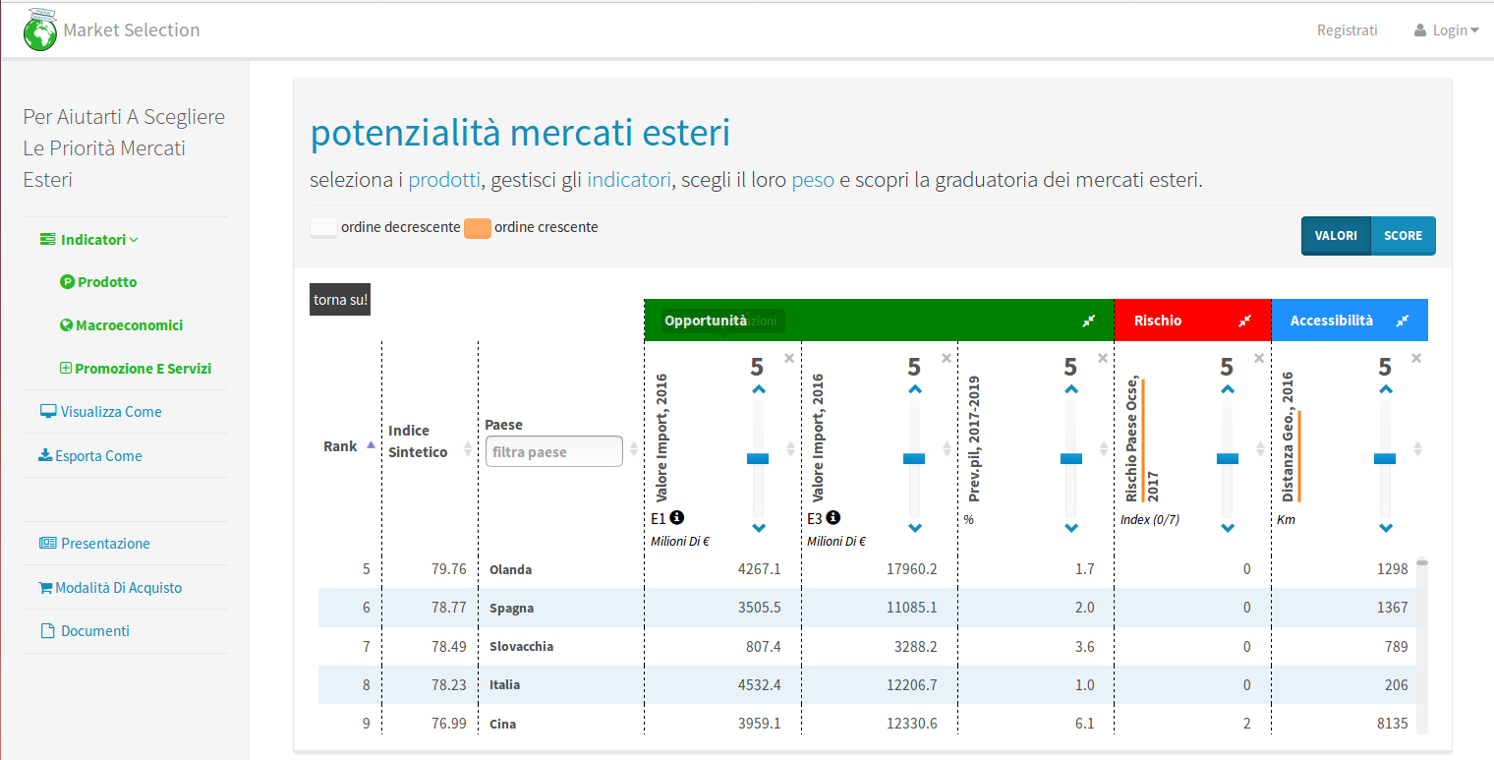Open Macroeconomici indicators via globe icon
This screenshot has width=1494, height=760.
(x=65, y=325)
